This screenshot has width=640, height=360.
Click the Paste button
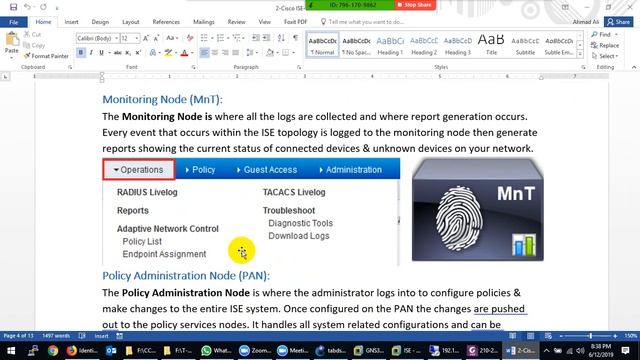pos(11,43)
